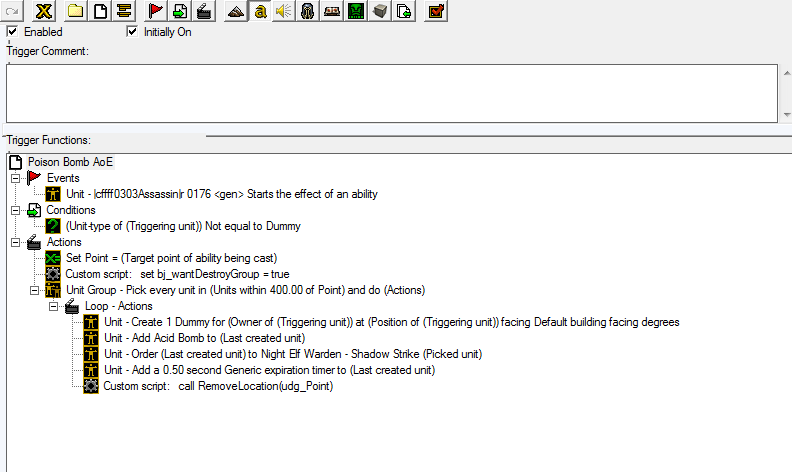
Task: Collapse the Events tree node
Action: tap(16, 178)
